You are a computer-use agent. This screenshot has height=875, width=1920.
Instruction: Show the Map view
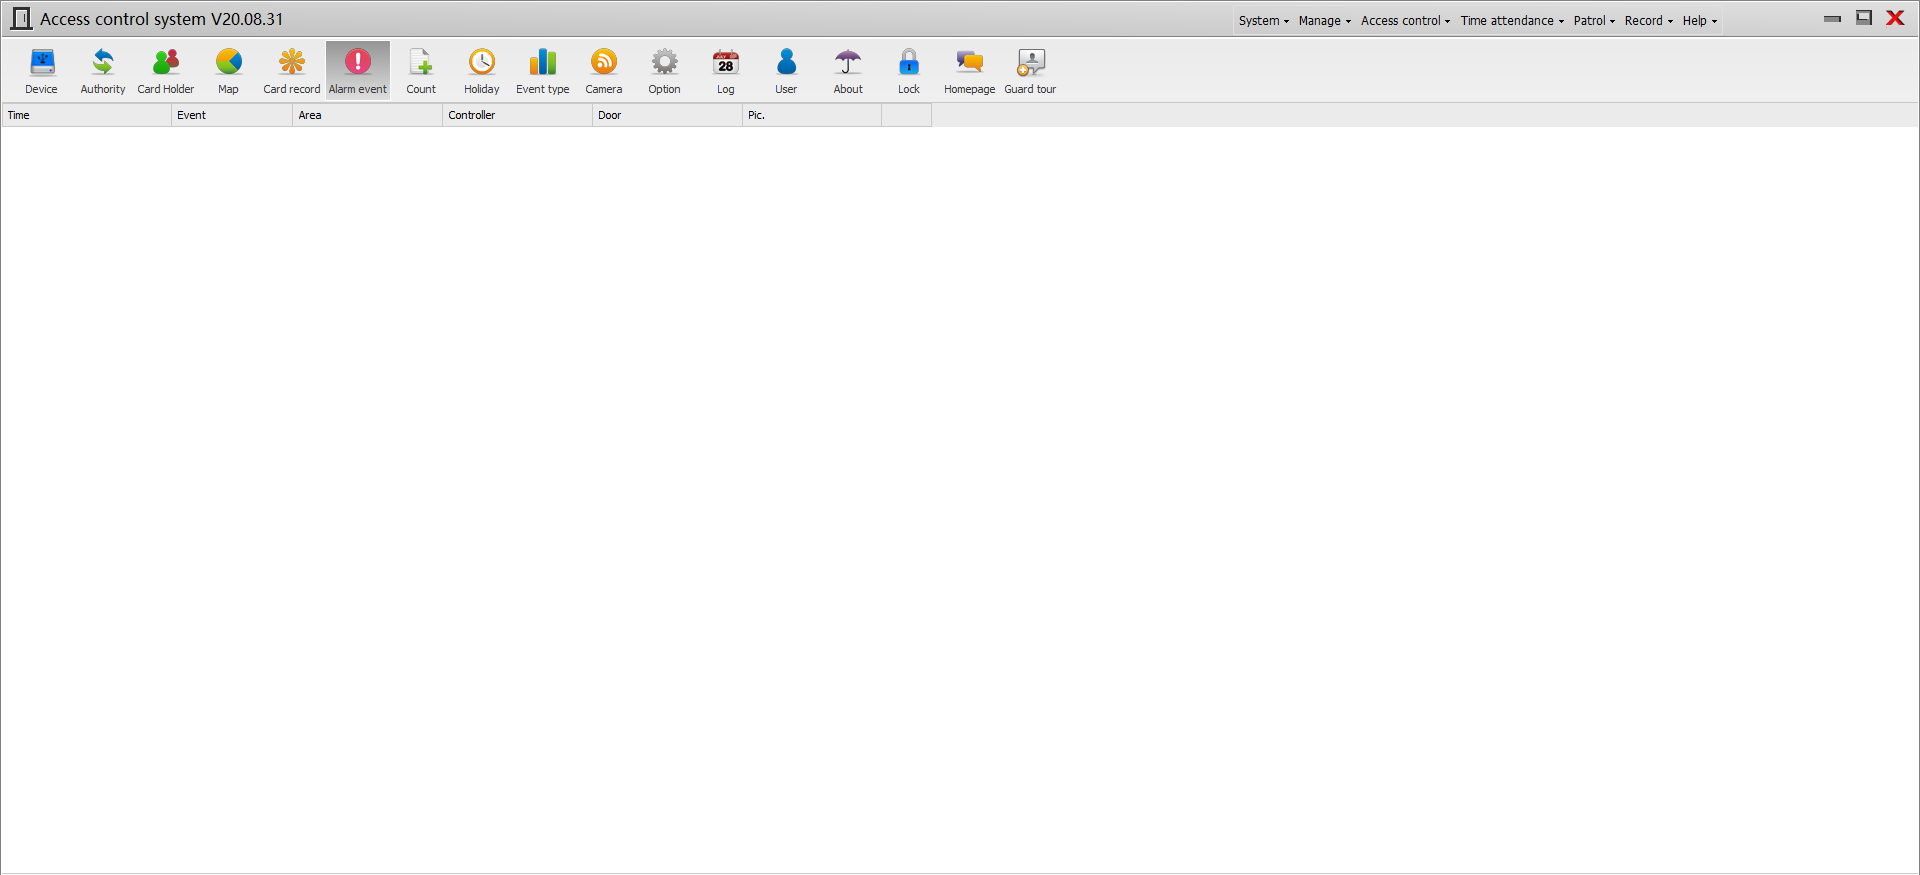229,70
